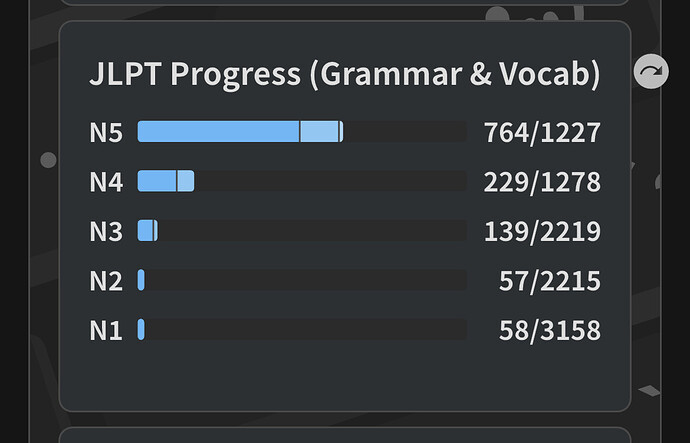Viewport: 690px width, 443px height.
Task: Click the N1 progress bar
Action: tap(302, 329)
